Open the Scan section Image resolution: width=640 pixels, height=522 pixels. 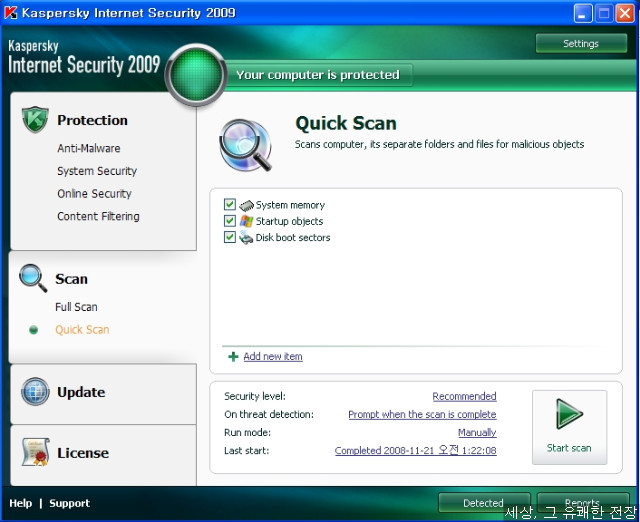coord(71,279)
